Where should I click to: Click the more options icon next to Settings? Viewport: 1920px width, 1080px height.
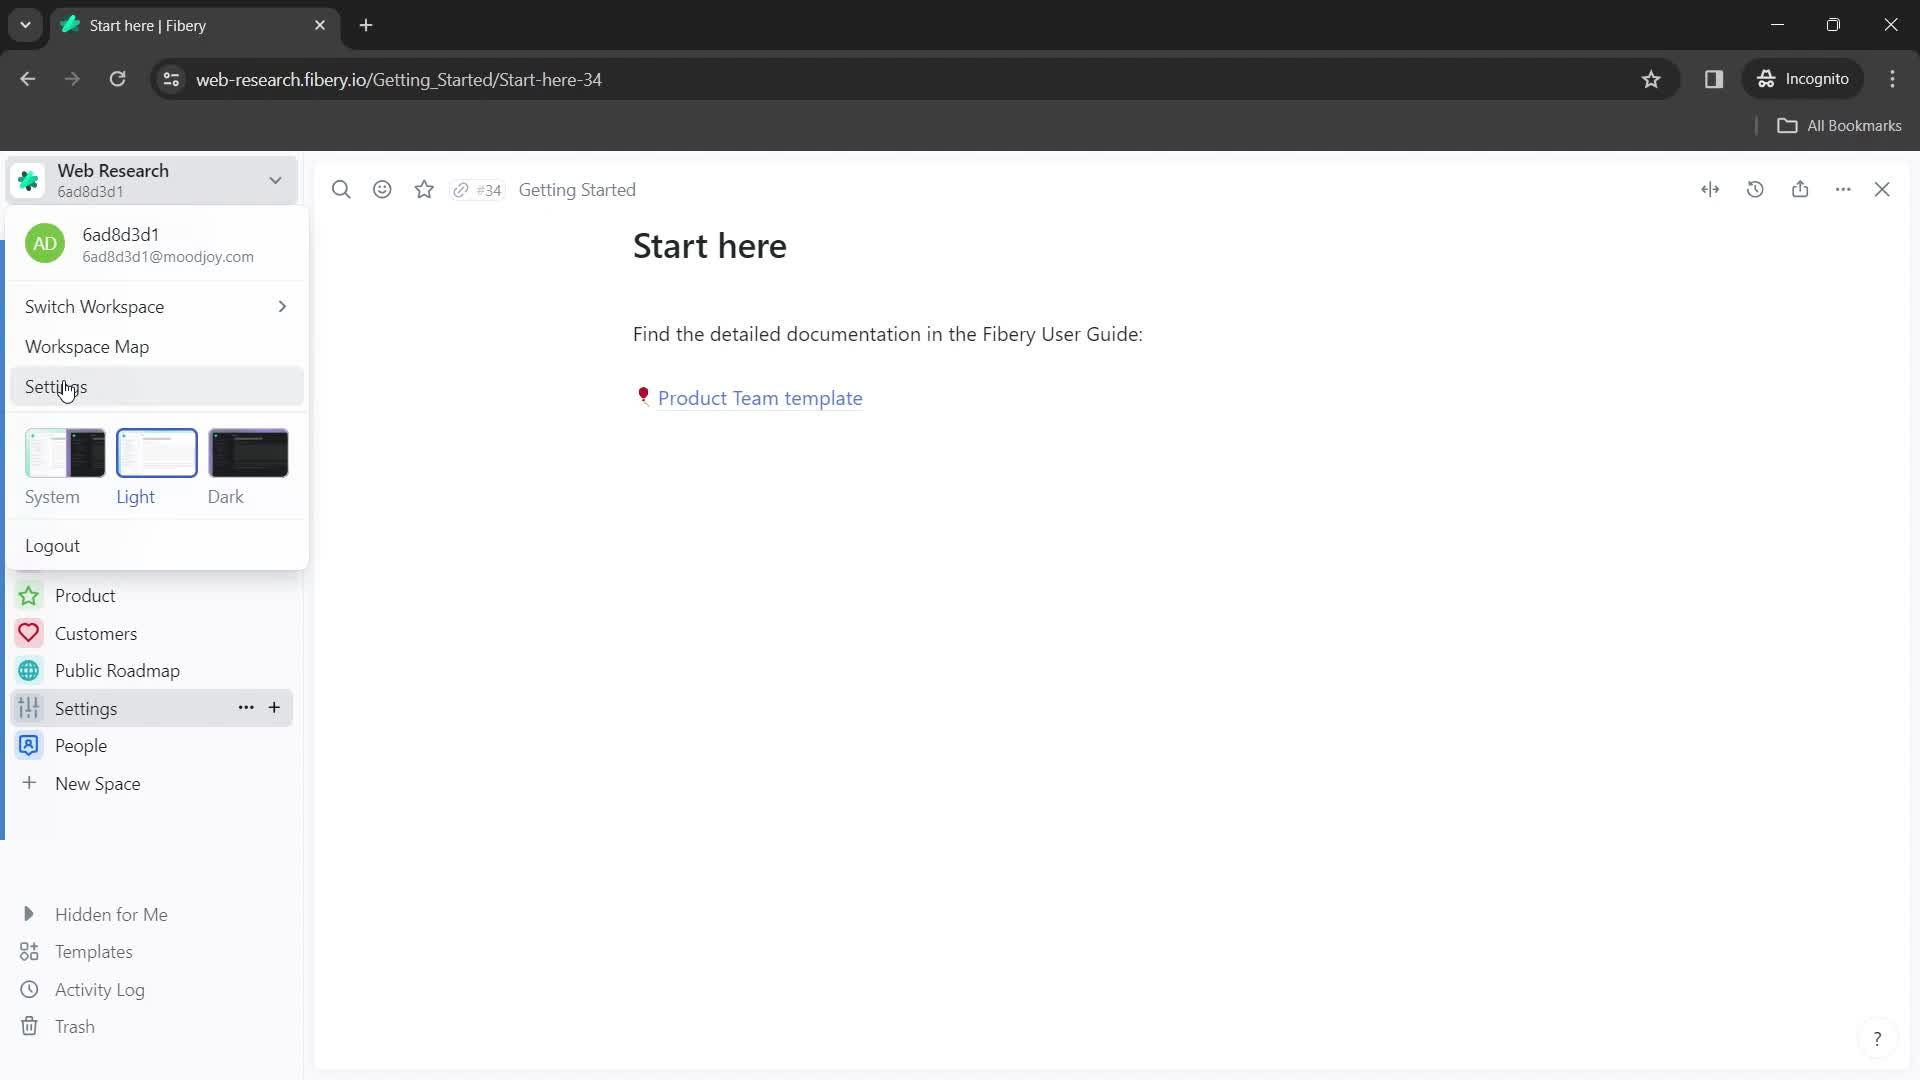pyautogui.click(x=245, y=708)
